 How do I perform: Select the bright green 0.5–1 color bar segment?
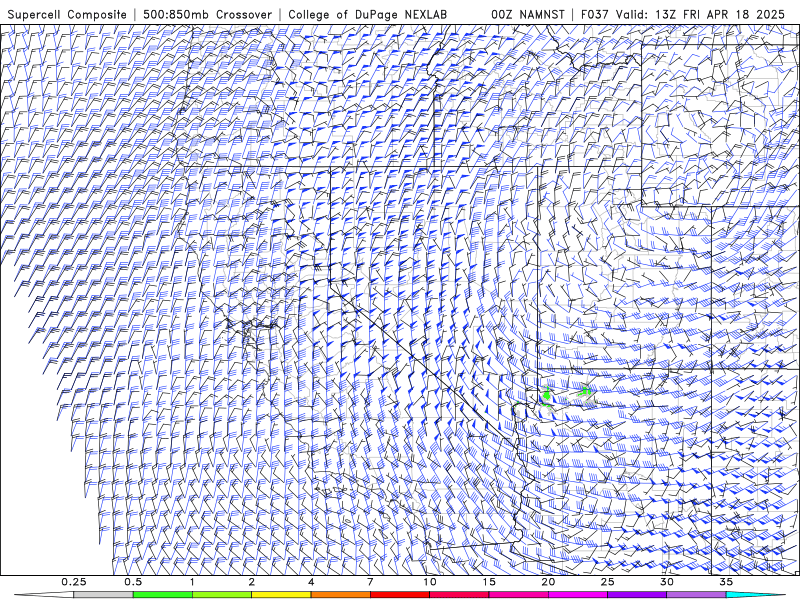pos(163,595)
